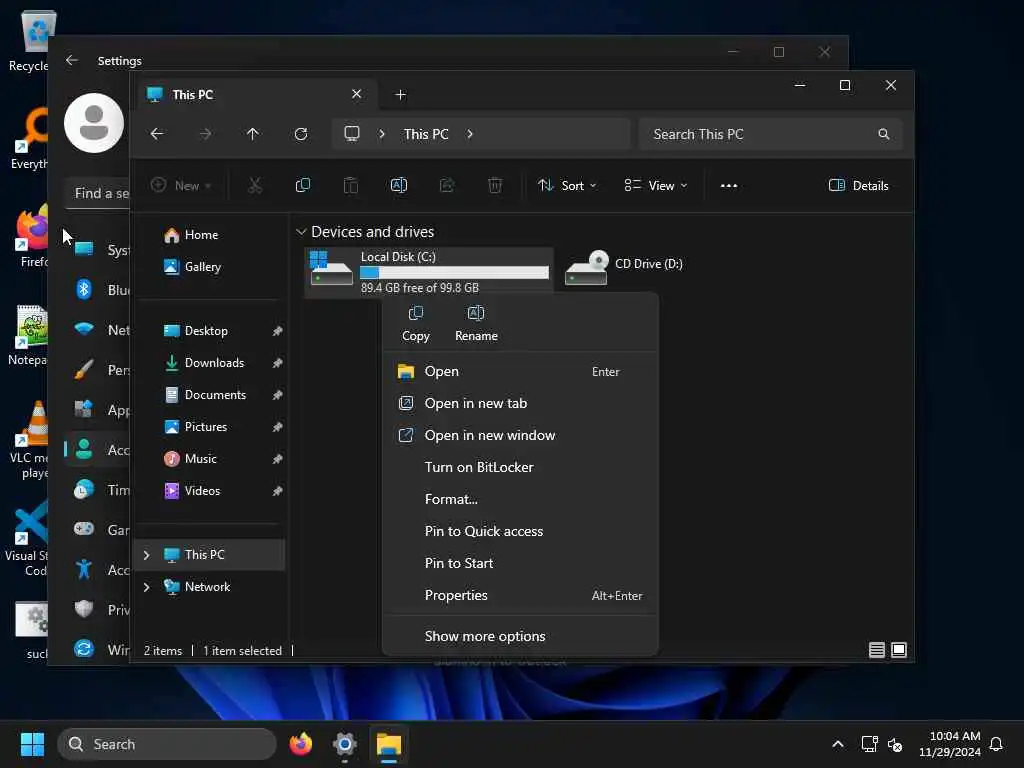This screenshot has width=1024, height=768.
Task: Toggle the Details pane button
Action: (858, 185)
